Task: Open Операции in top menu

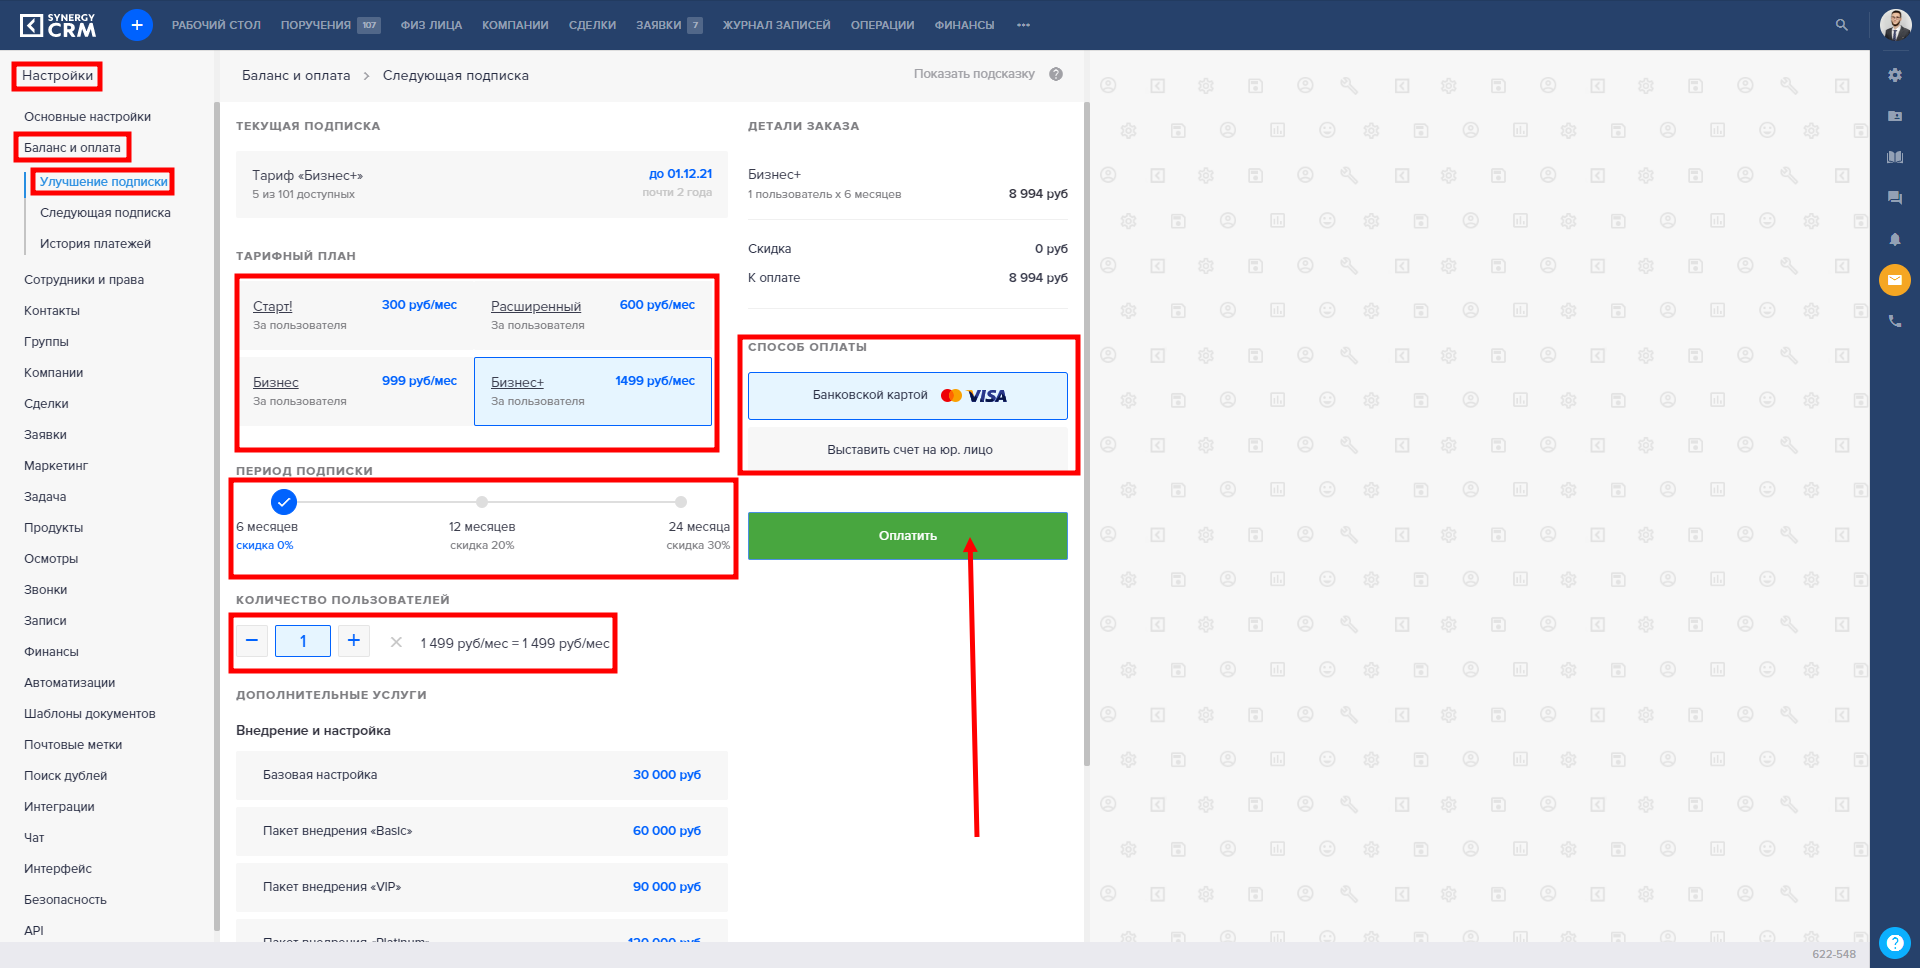Action: tap(882, 25)
